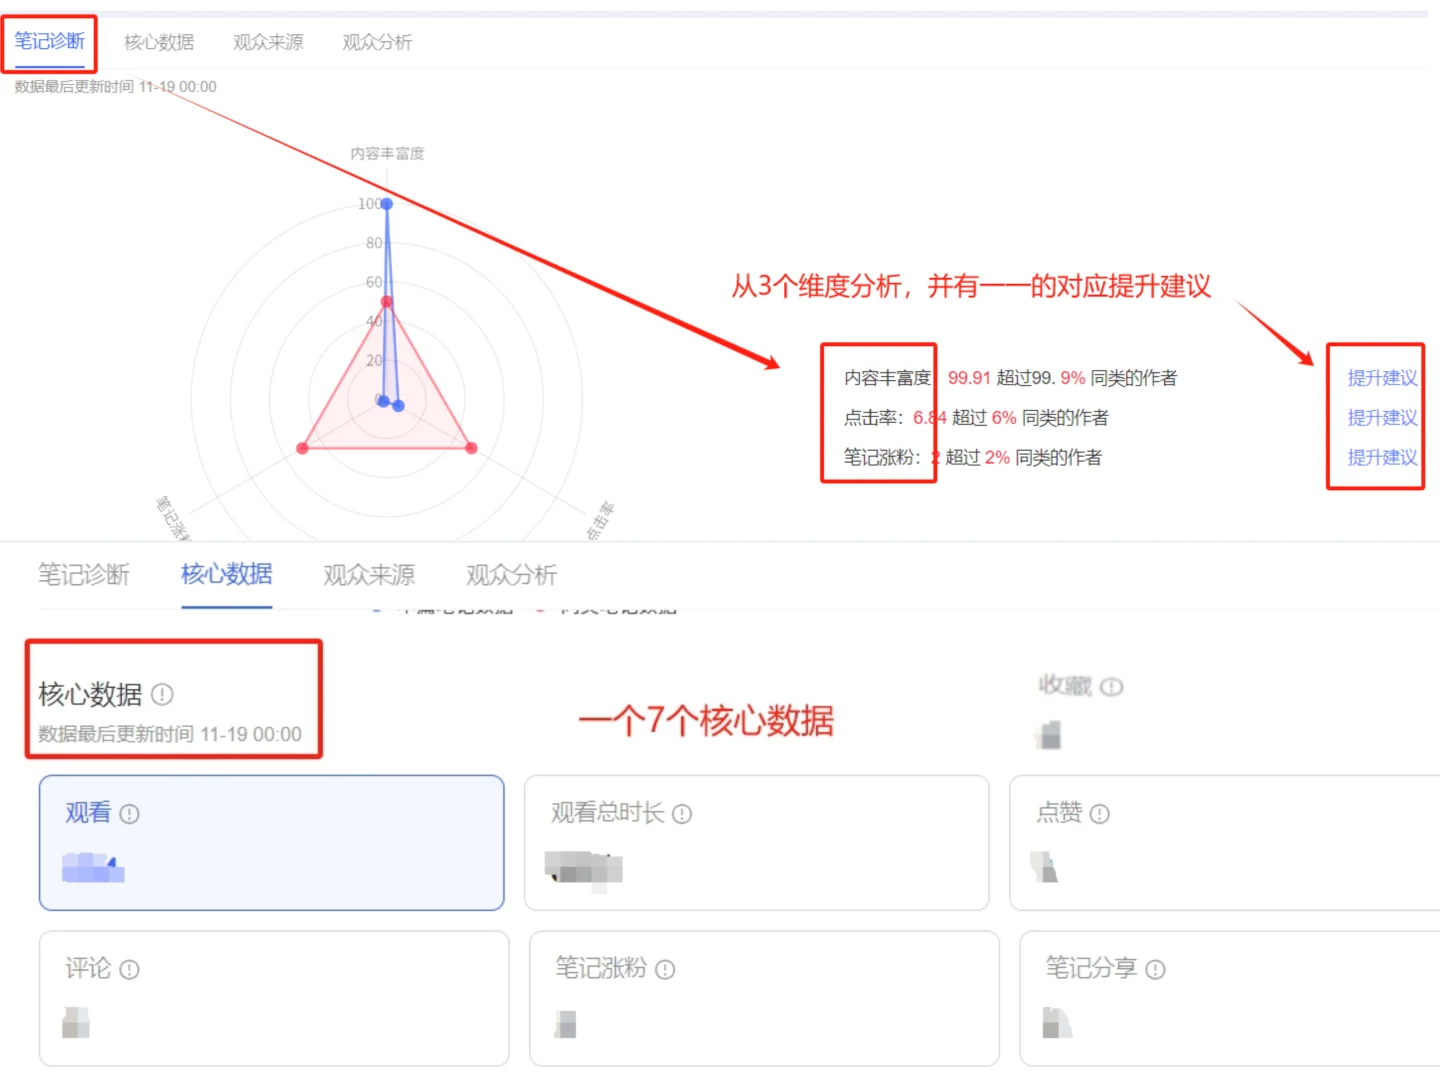Select lower 观众来源 tab

pyautogui.click(x=369, y=575)
